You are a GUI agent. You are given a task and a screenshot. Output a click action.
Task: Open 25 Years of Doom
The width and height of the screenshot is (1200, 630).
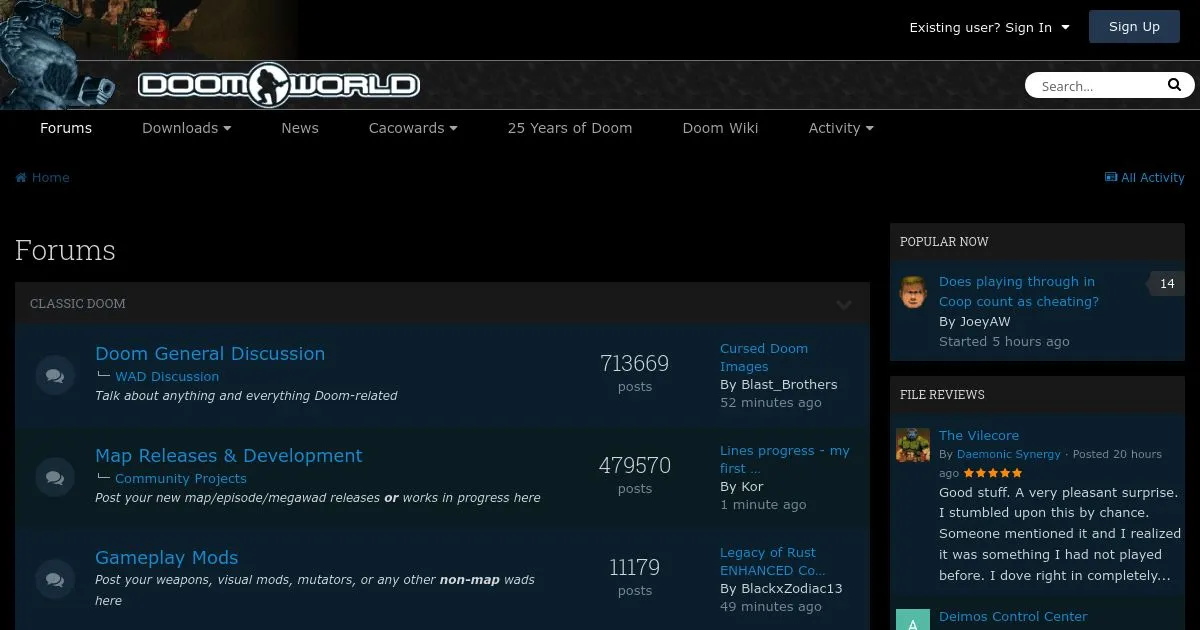click(x=570, y=128)
